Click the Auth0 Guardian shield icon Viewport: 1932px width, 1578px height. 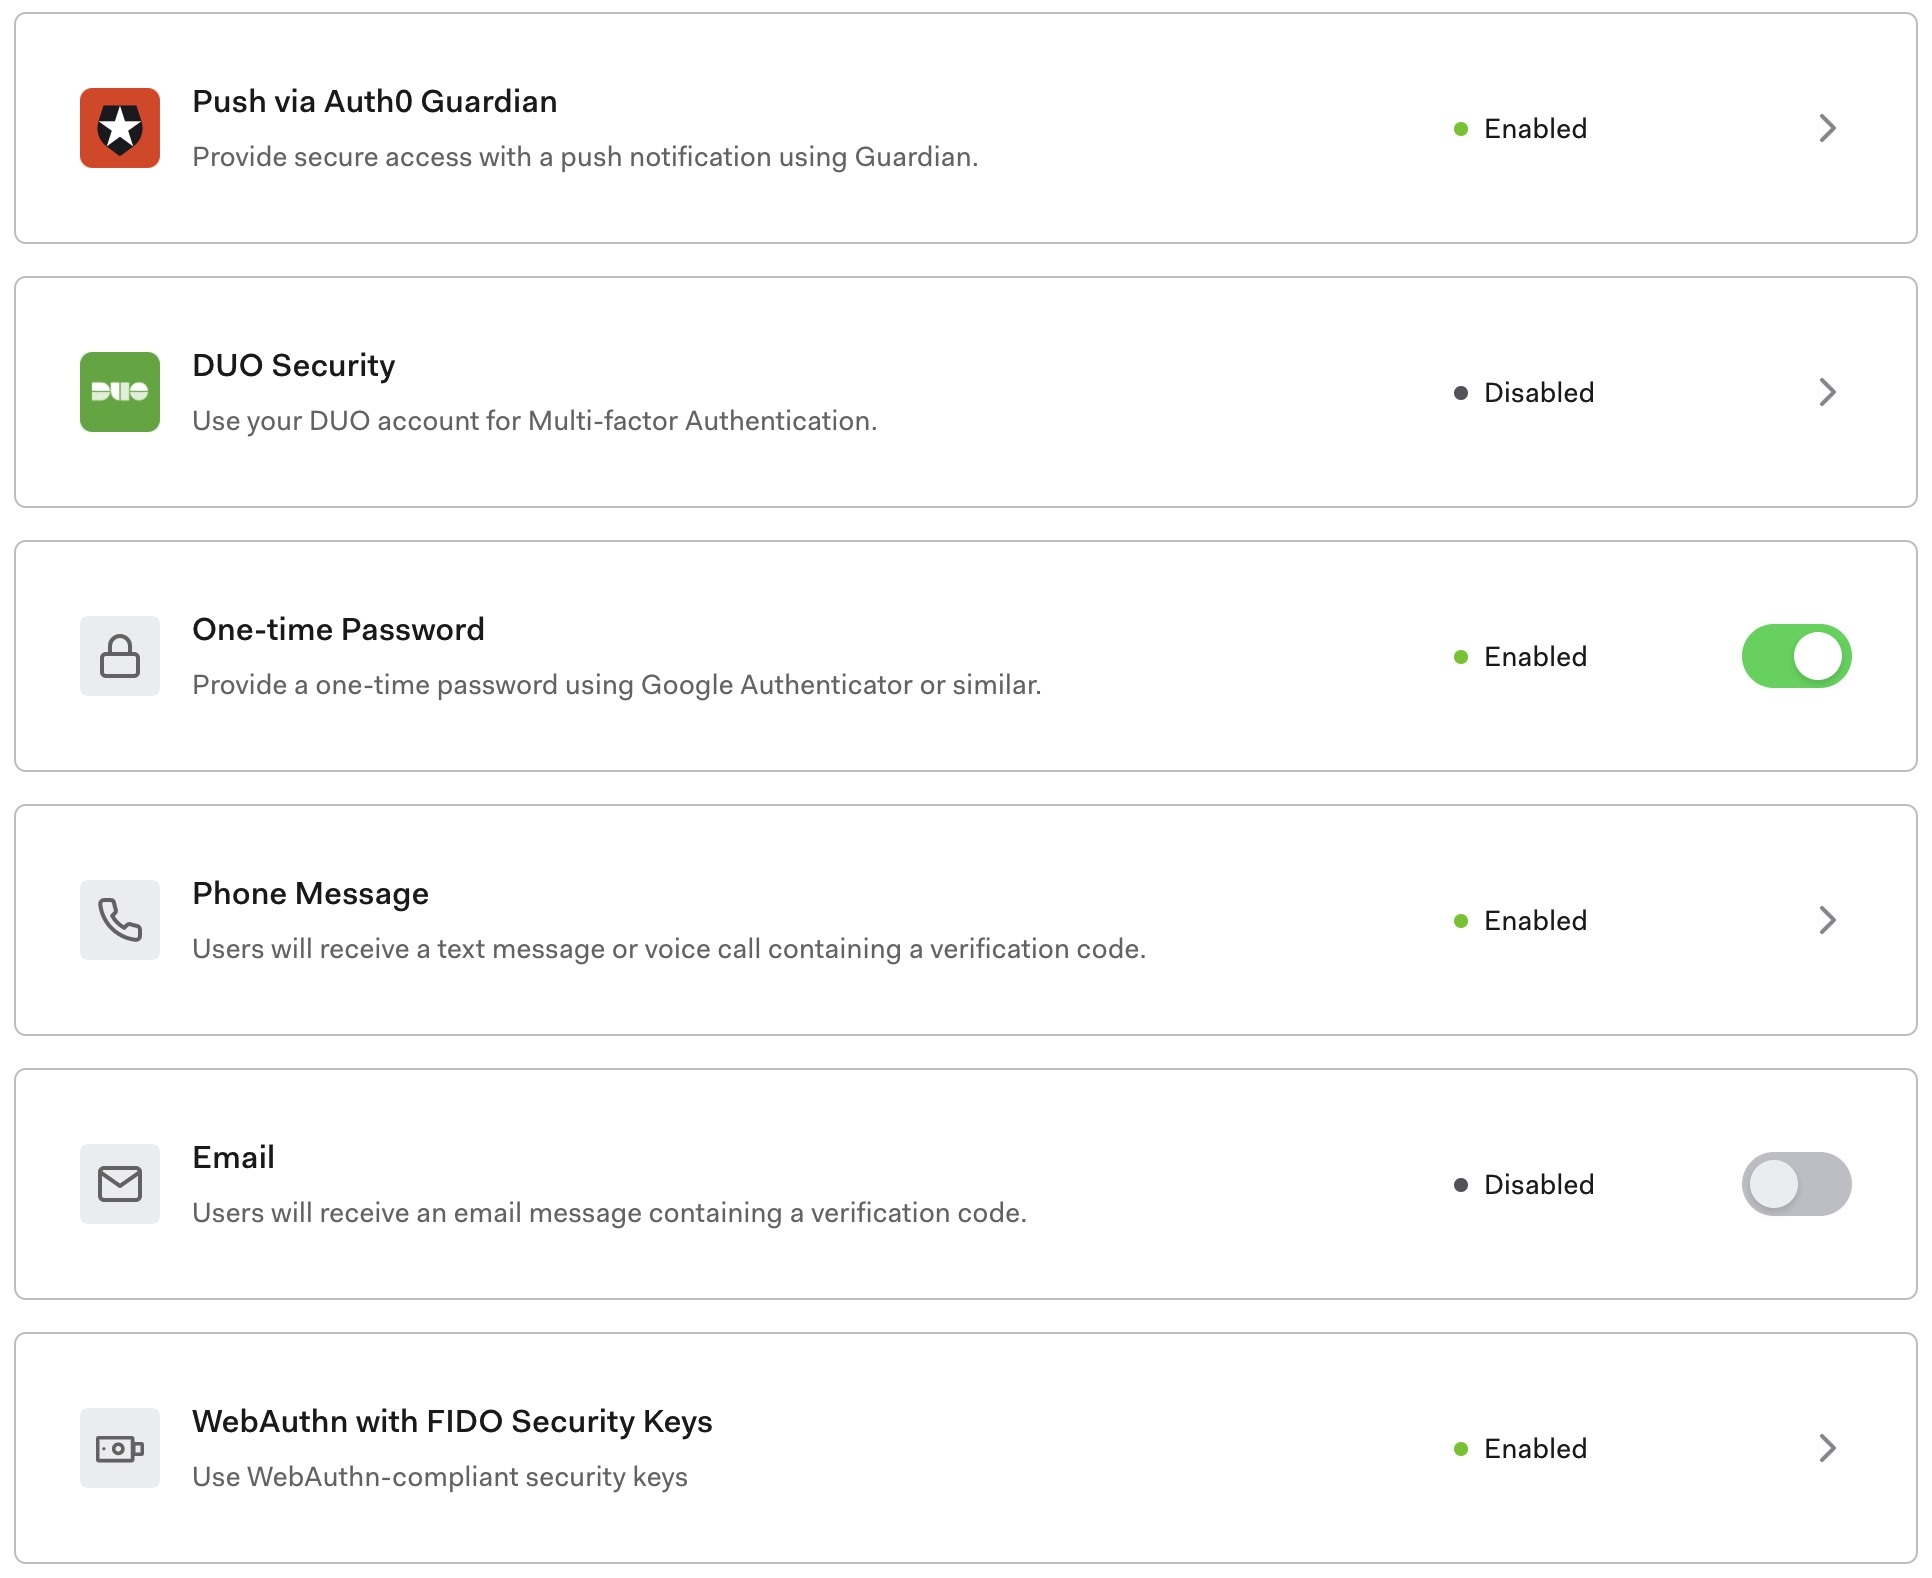pyautogui.click(x=120, y=128)
